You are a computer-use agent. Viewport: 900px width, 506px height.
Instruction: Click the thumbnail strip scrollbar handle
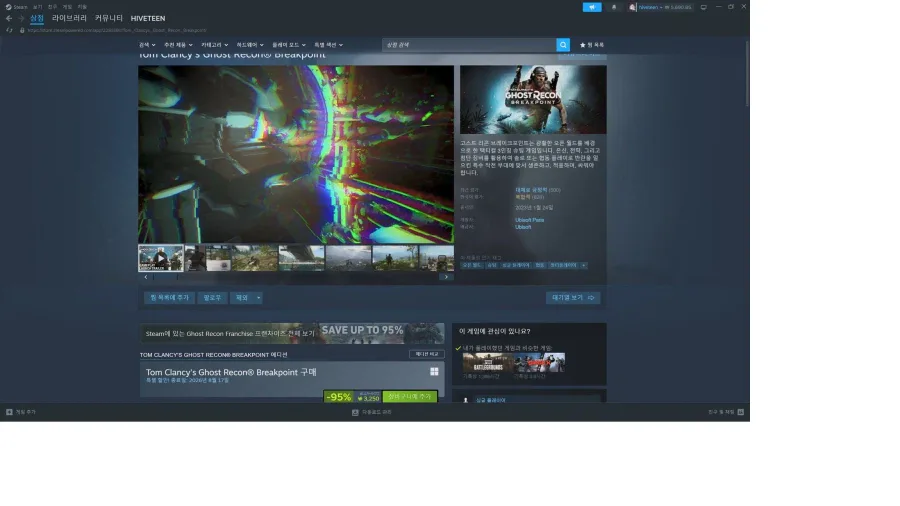point(165,277)
